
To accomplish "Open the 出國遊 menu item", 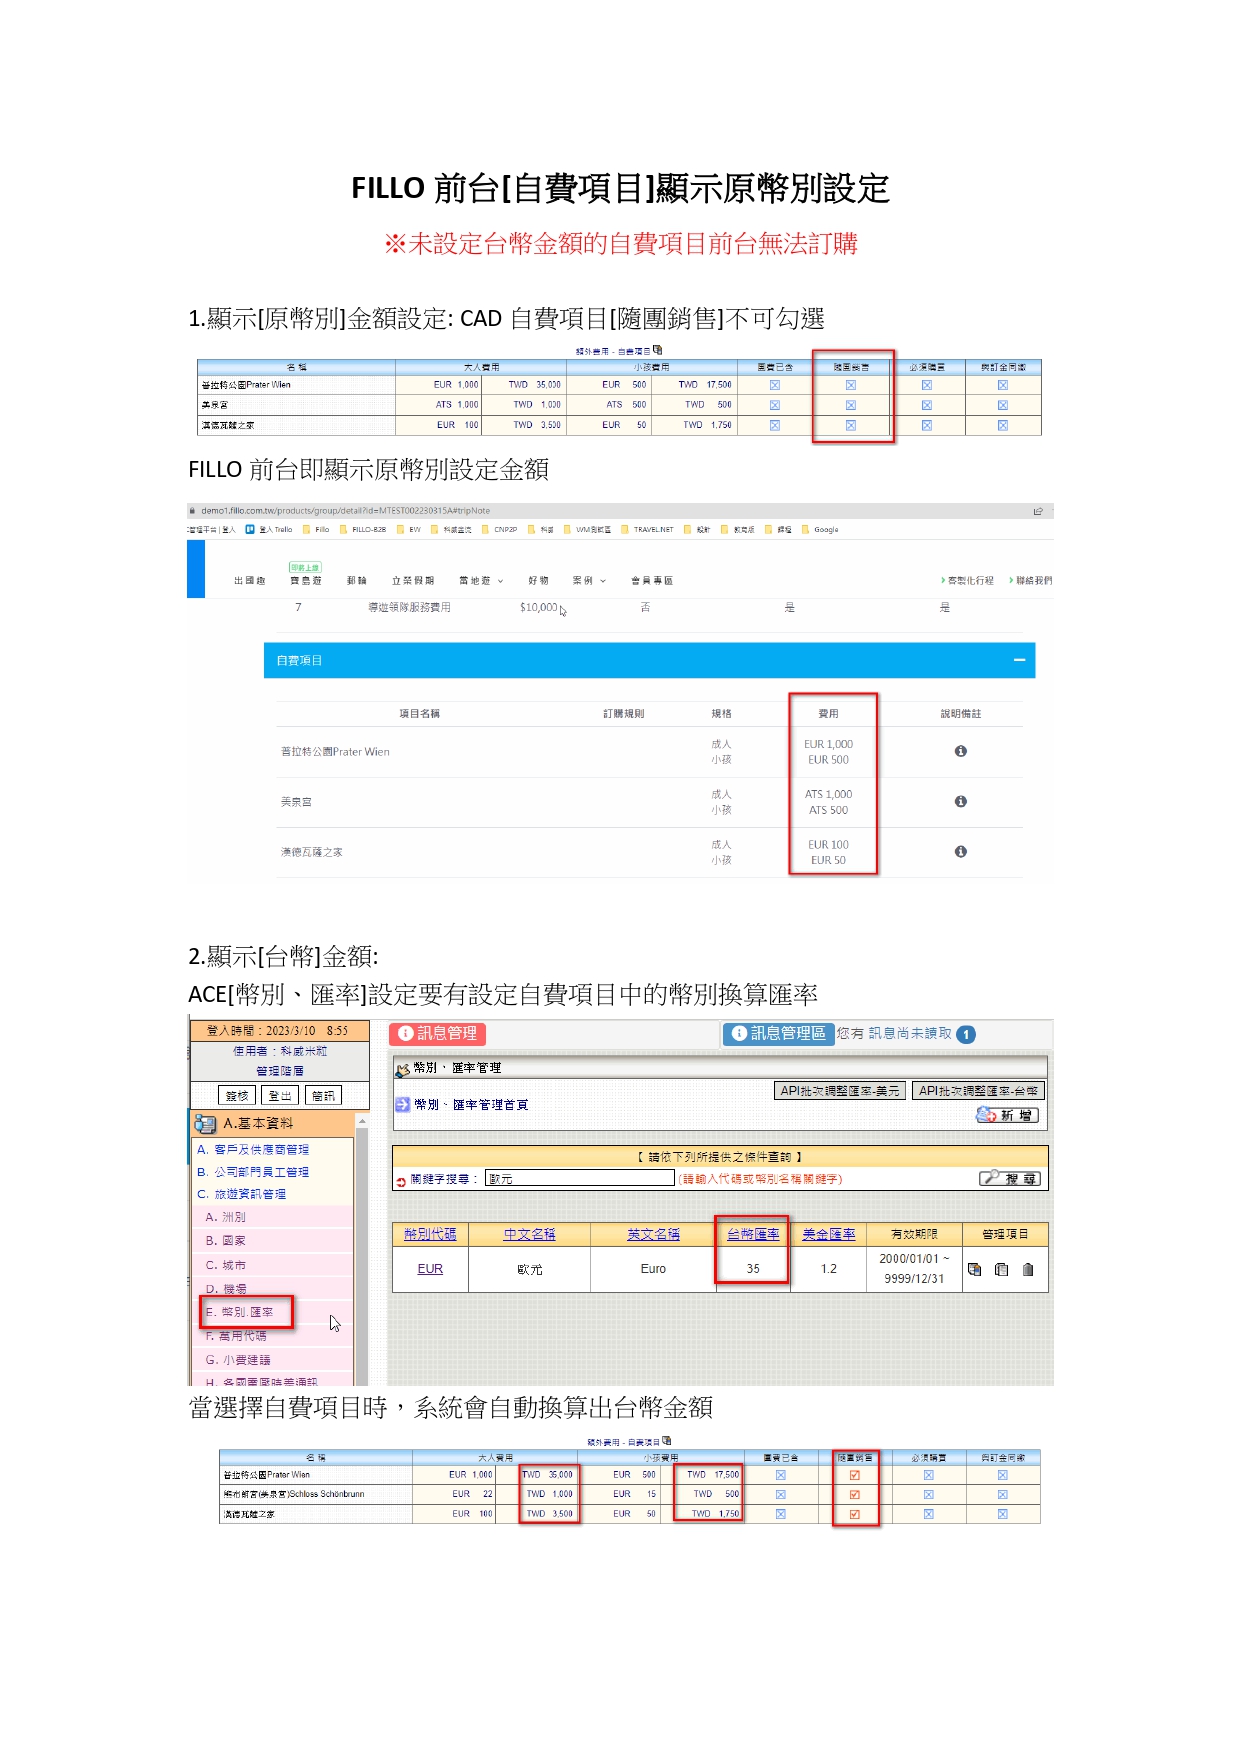I will [250, 581].
